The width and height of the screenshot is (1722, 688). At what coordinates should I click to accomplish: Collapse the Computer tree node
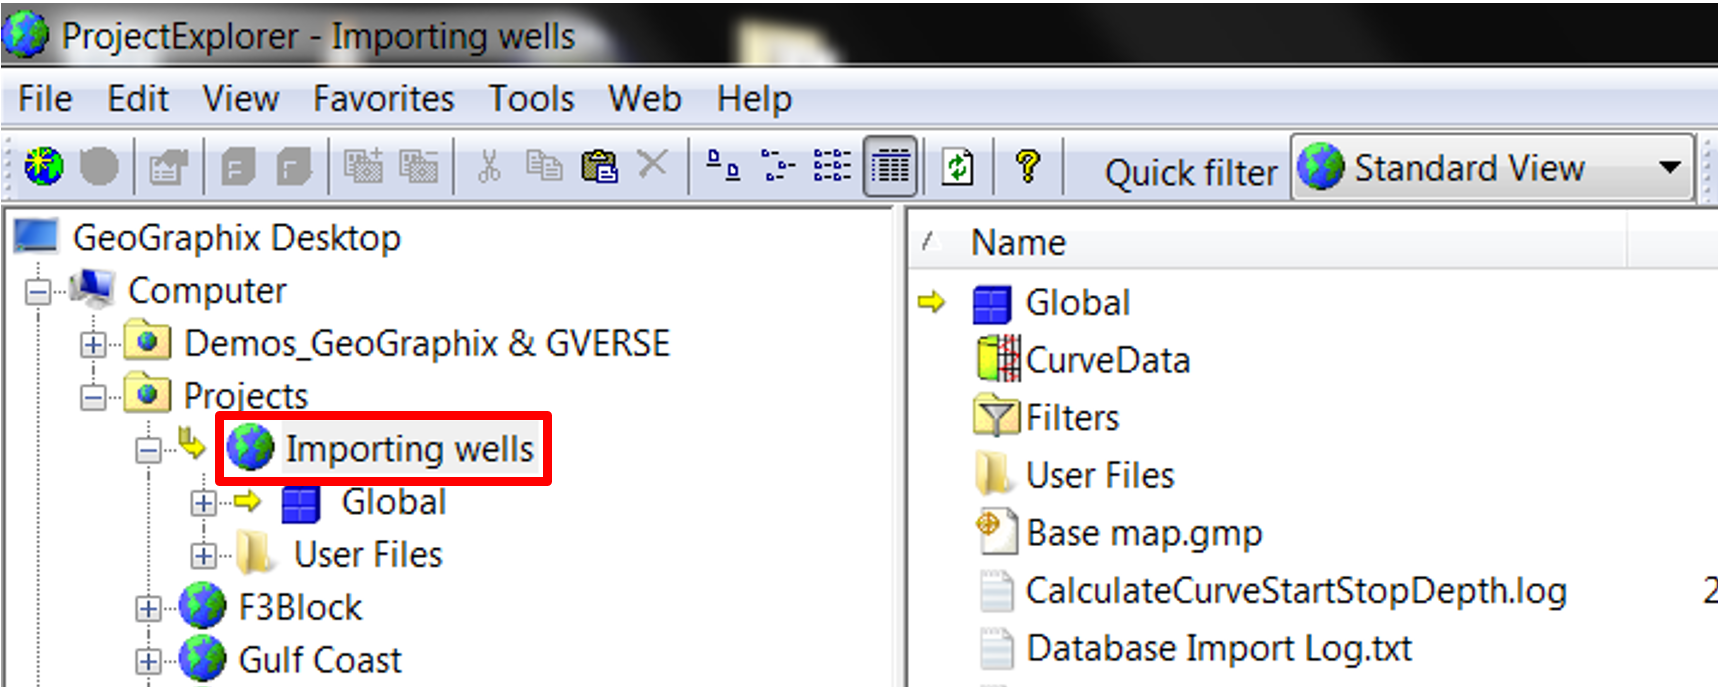(x=38, y=292)
